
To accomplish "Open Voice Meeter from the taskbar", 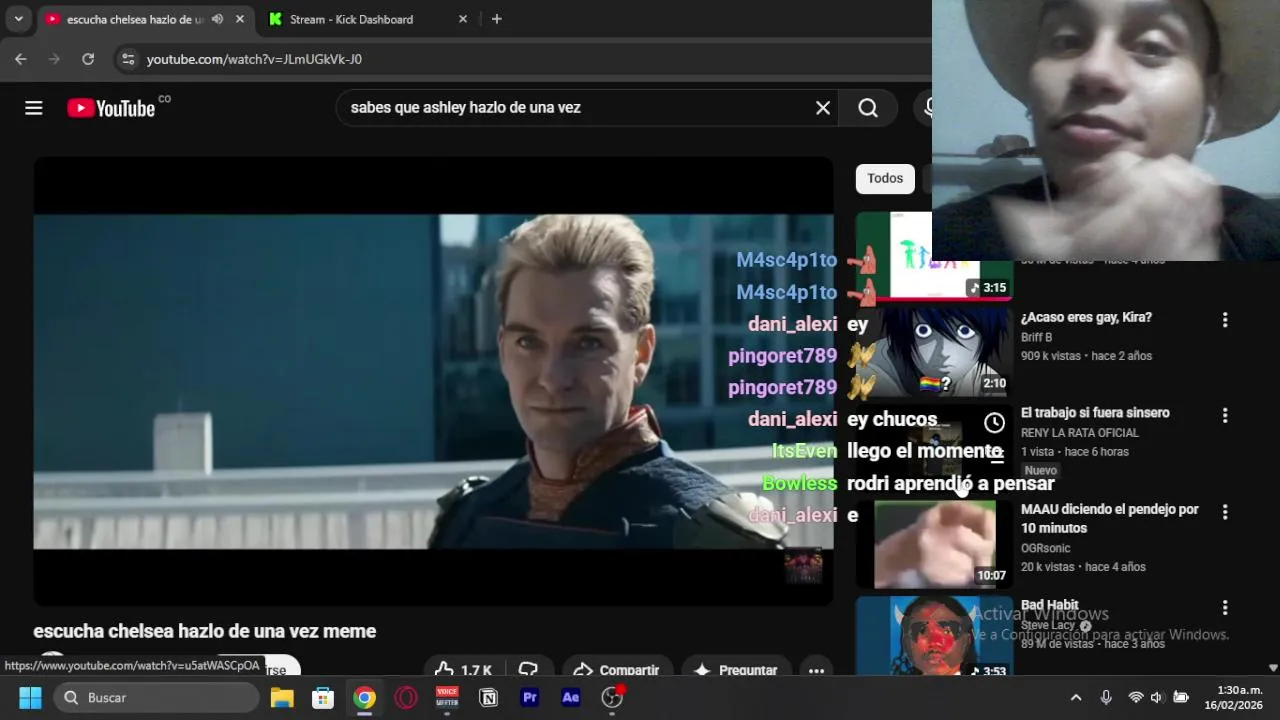I will [x=447, y=697].
